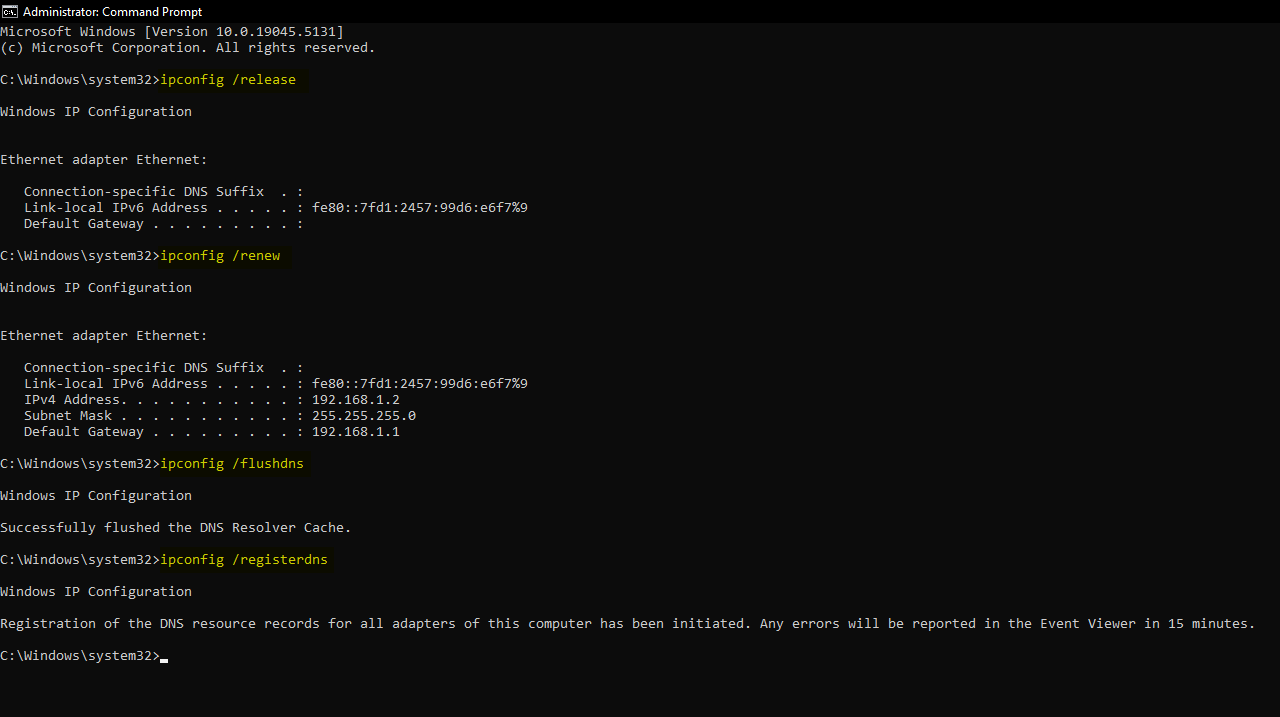
Task: Click the 'Successfully flushed the DNS Resolver Cache' message
Action: [176, 528]
